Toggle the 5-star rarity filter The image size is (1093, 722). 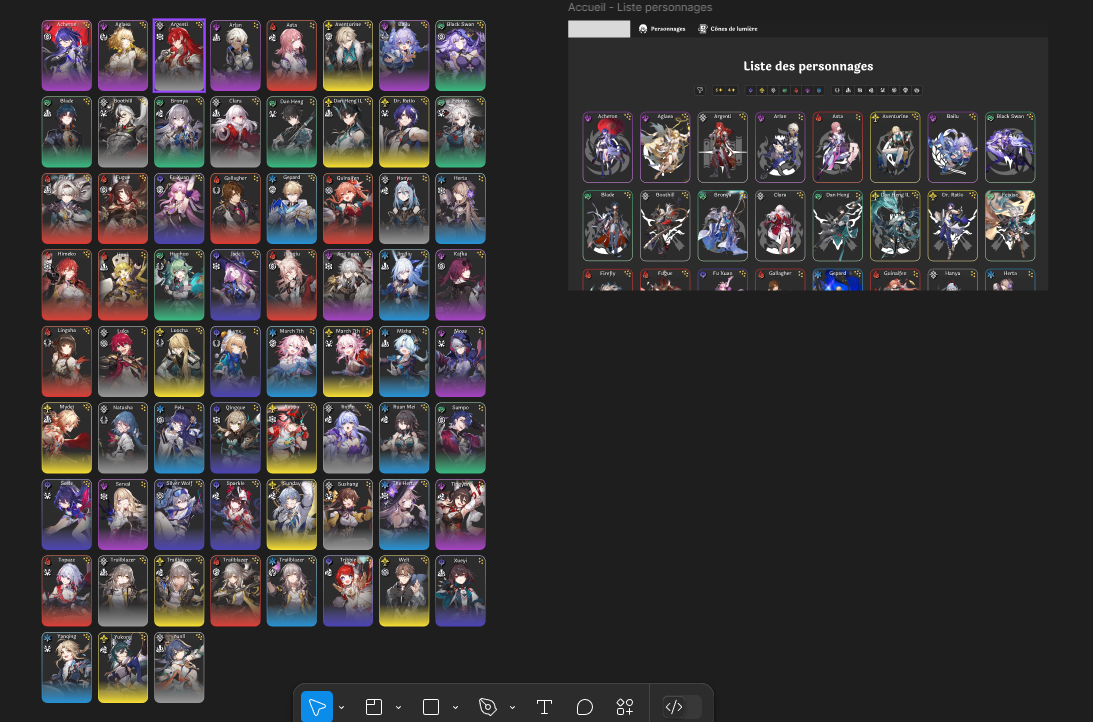tap(719, 90)
